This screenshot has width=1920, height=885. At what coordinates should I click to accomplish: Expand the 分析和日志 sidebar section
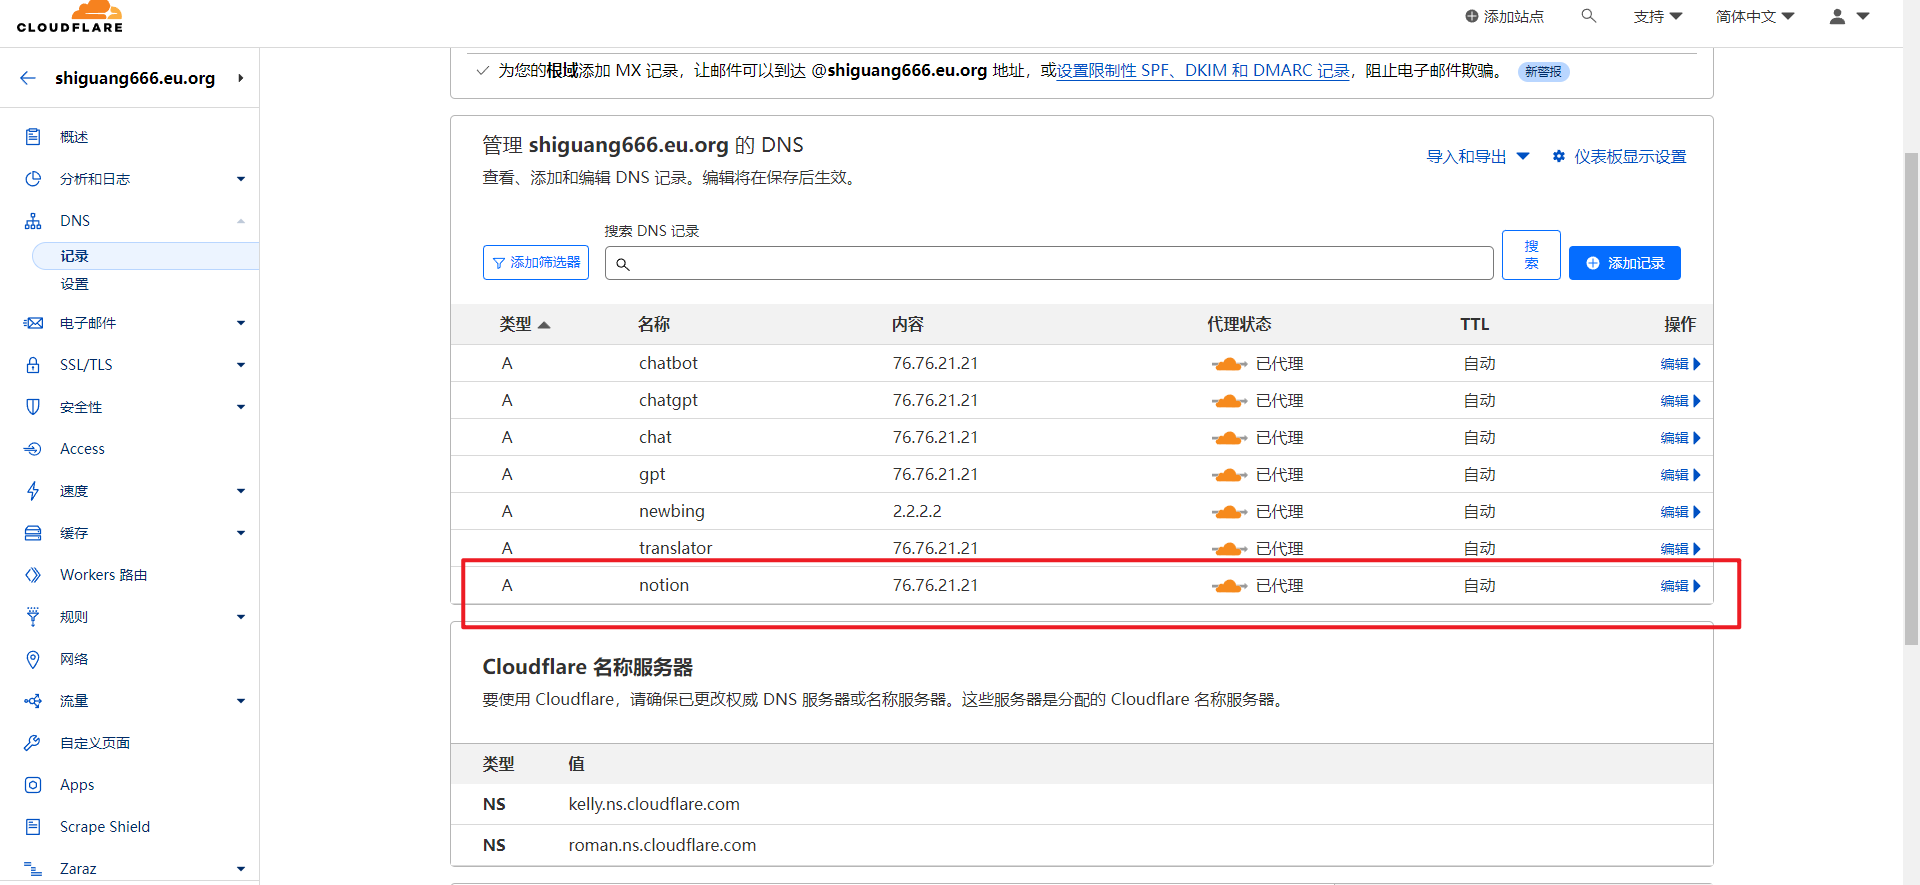(x=241, y=179)
